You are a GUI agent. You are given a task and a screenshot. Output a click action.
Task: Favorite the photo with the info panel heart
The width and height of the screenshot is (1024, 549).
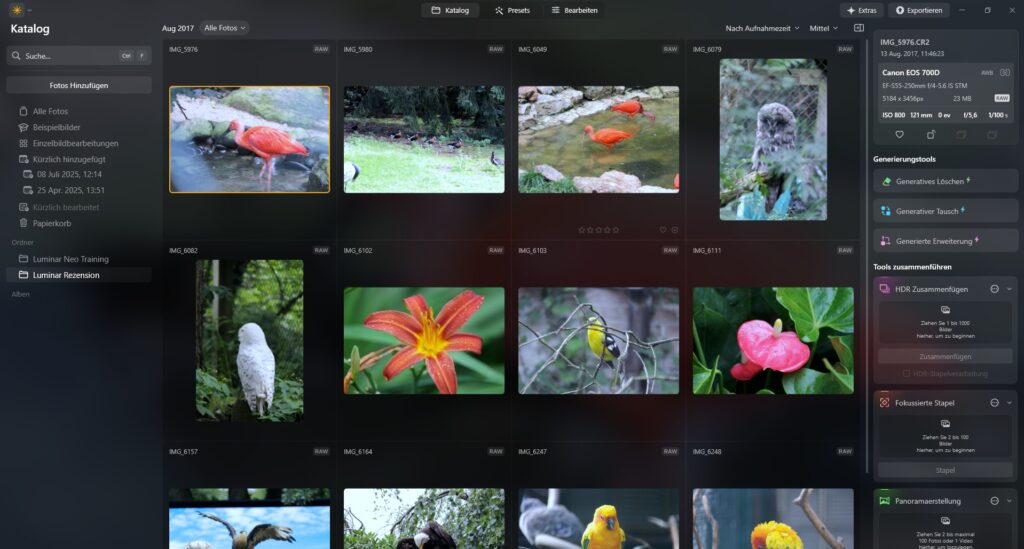pos(899,134)
